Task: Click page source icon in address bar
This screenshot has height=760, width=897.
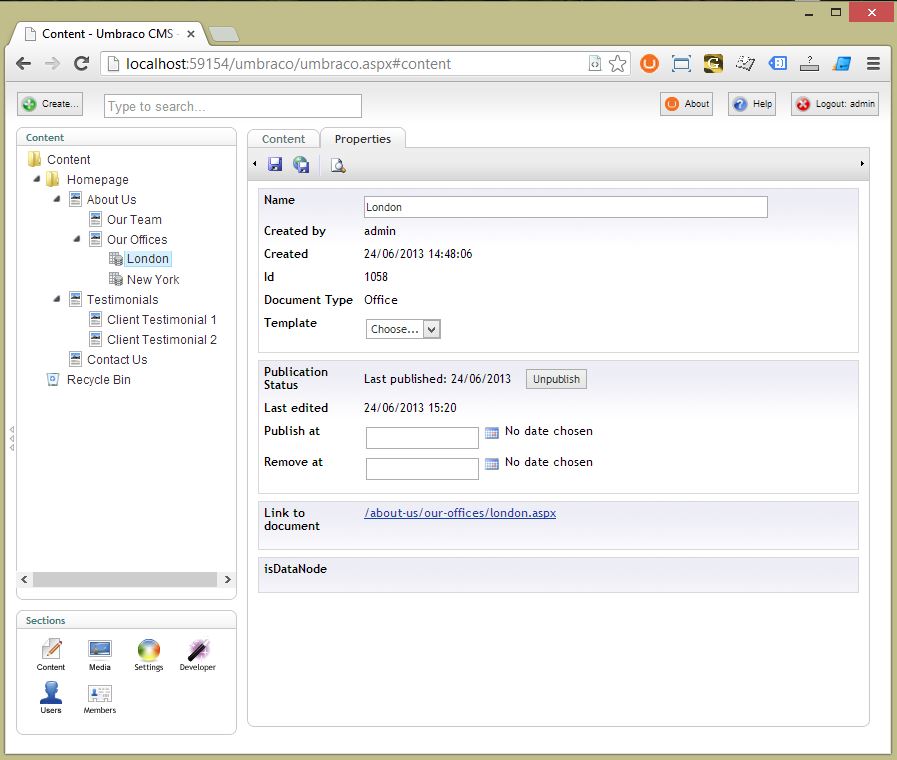Action: 594,63
